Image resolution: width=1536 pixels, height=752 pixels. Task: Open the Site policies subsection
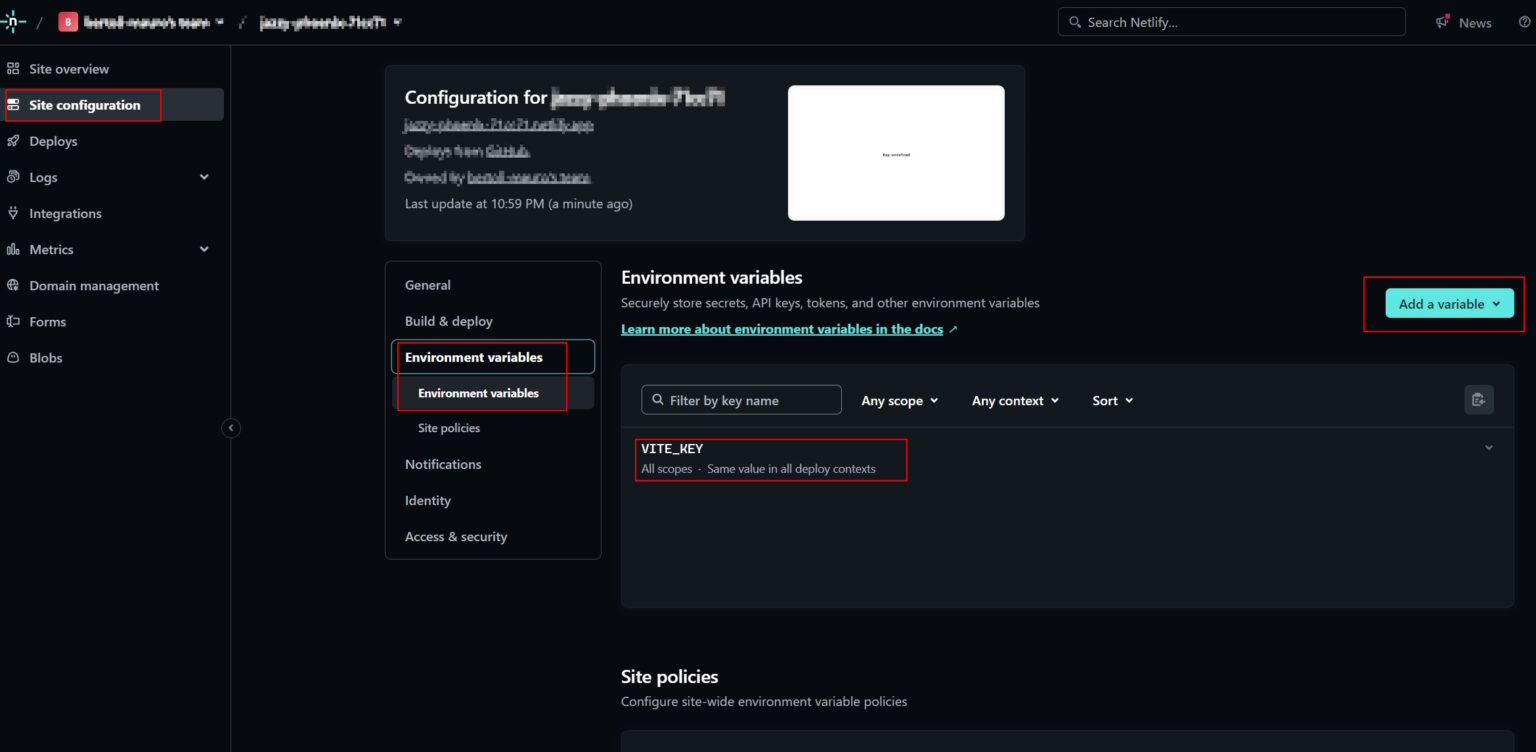click(449, 428)
